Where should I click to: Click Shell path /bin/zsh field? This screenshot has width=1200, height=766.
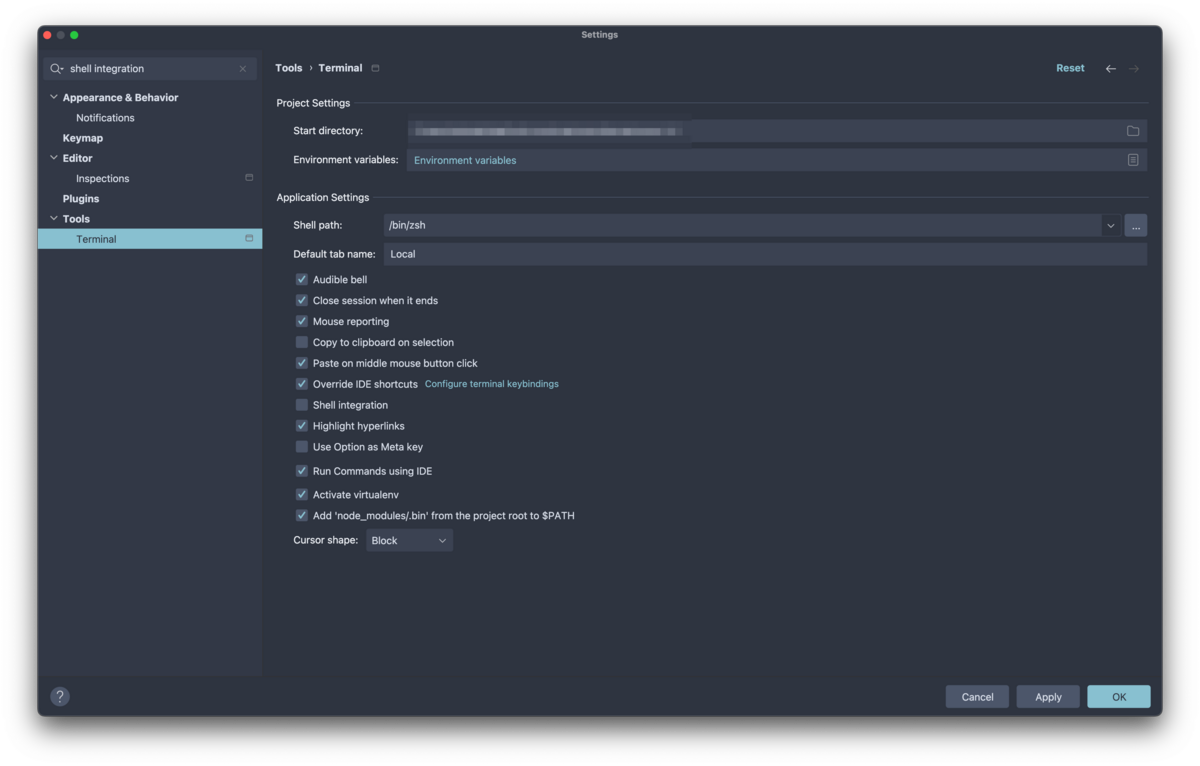tap(742, 226)
